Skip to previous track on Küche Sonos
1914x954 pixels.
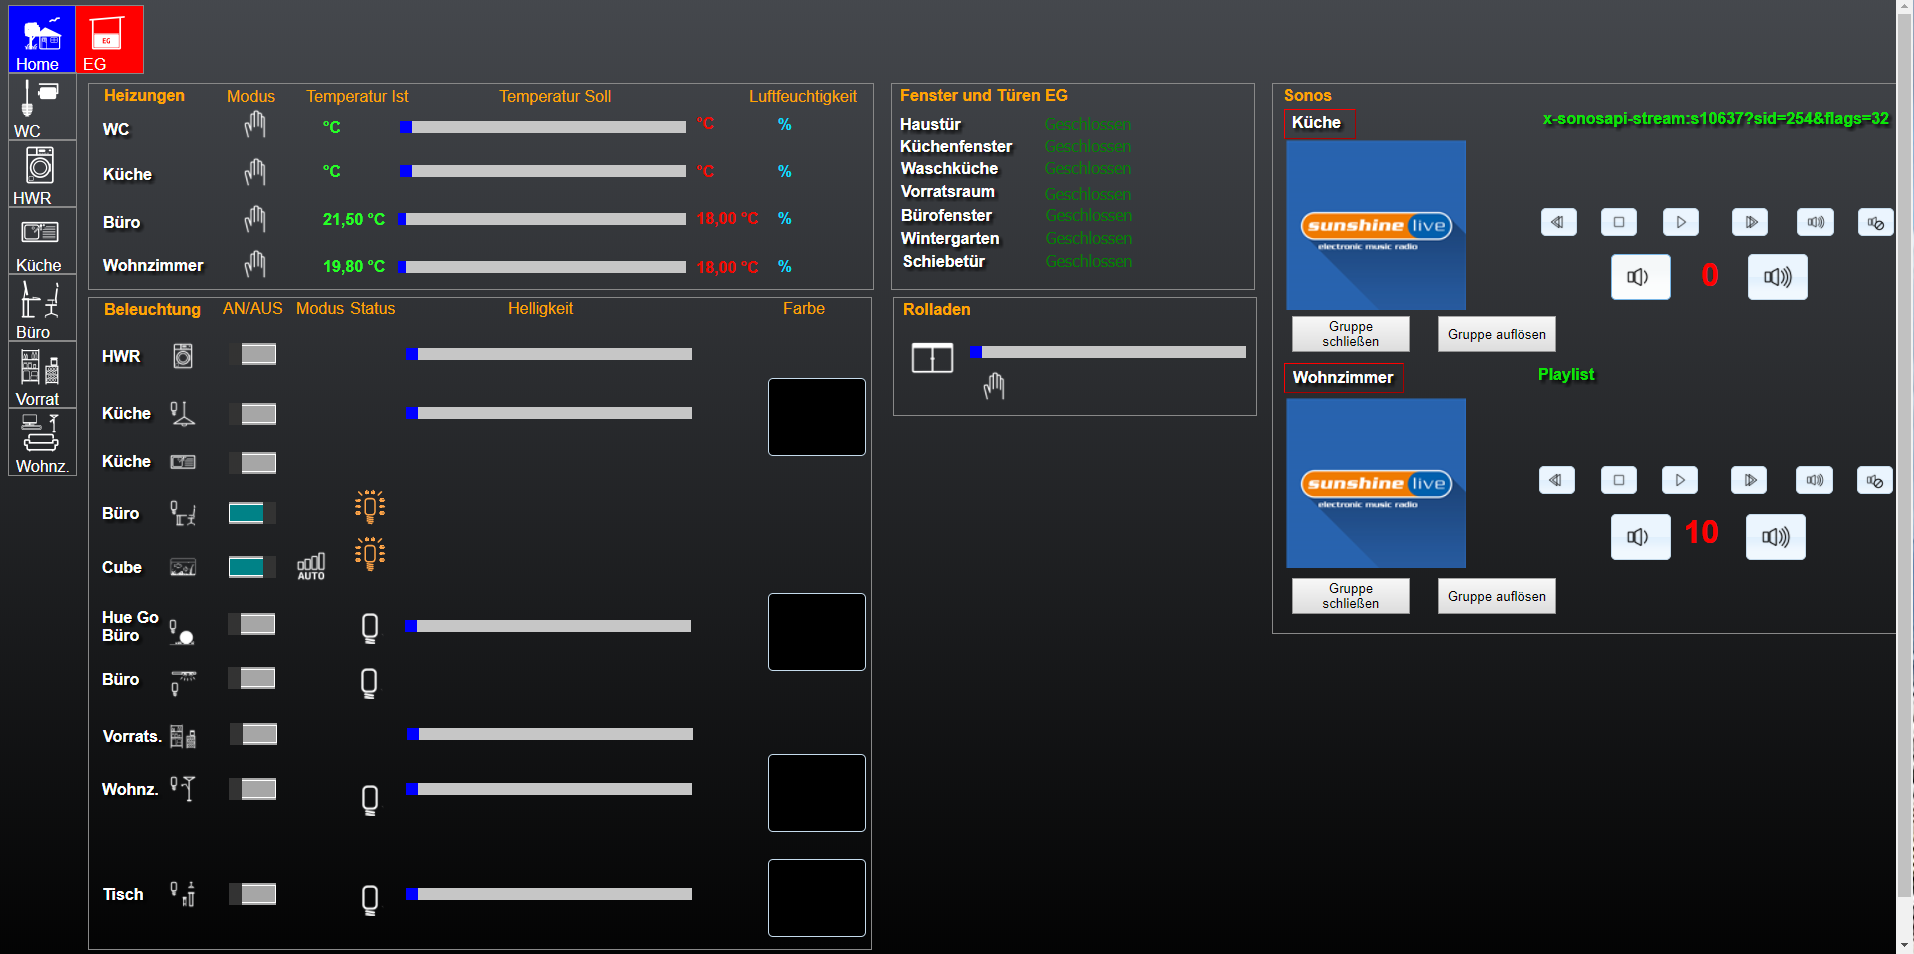[1559, 222]
